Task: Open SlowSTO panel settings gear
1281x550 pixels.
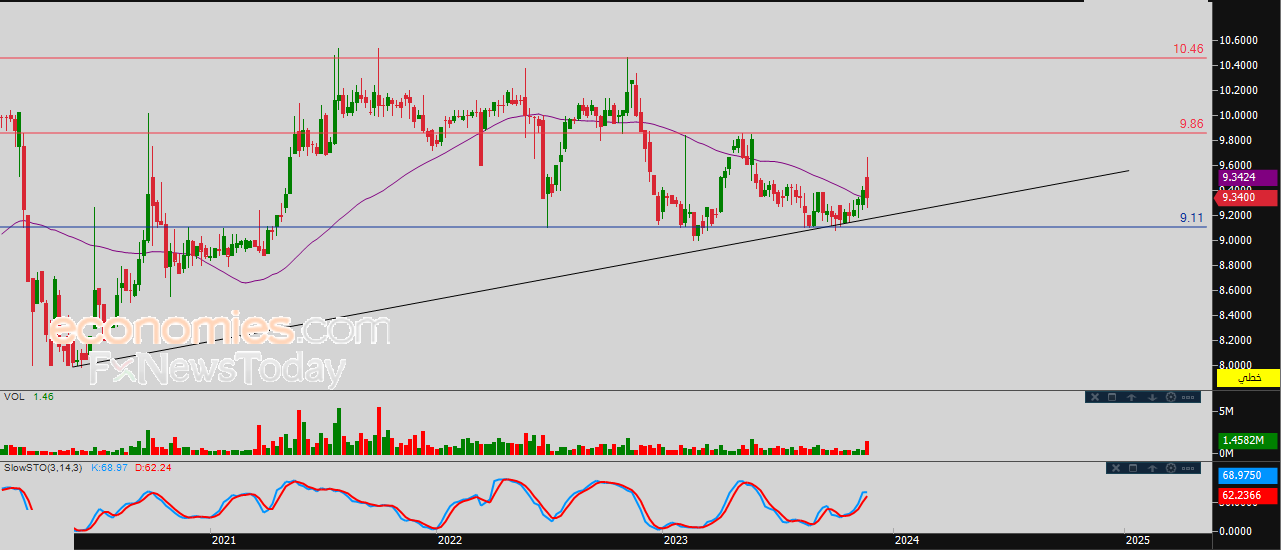Action: (1171, 468)
